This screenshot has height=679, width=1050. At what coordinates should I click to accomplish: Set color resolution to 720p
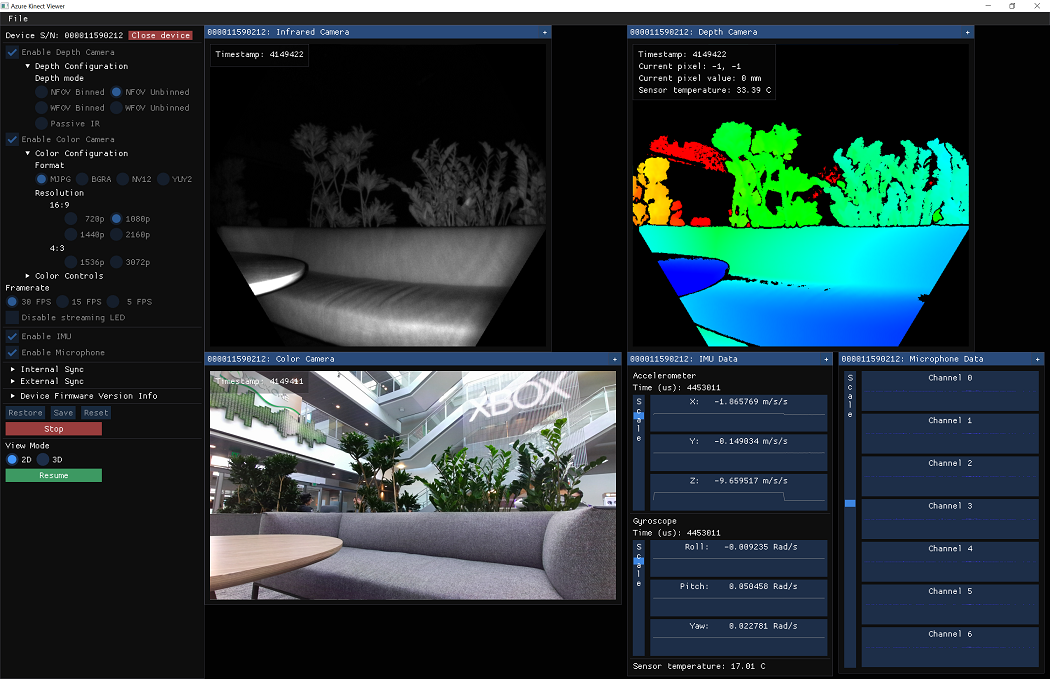tap(71, 219)
